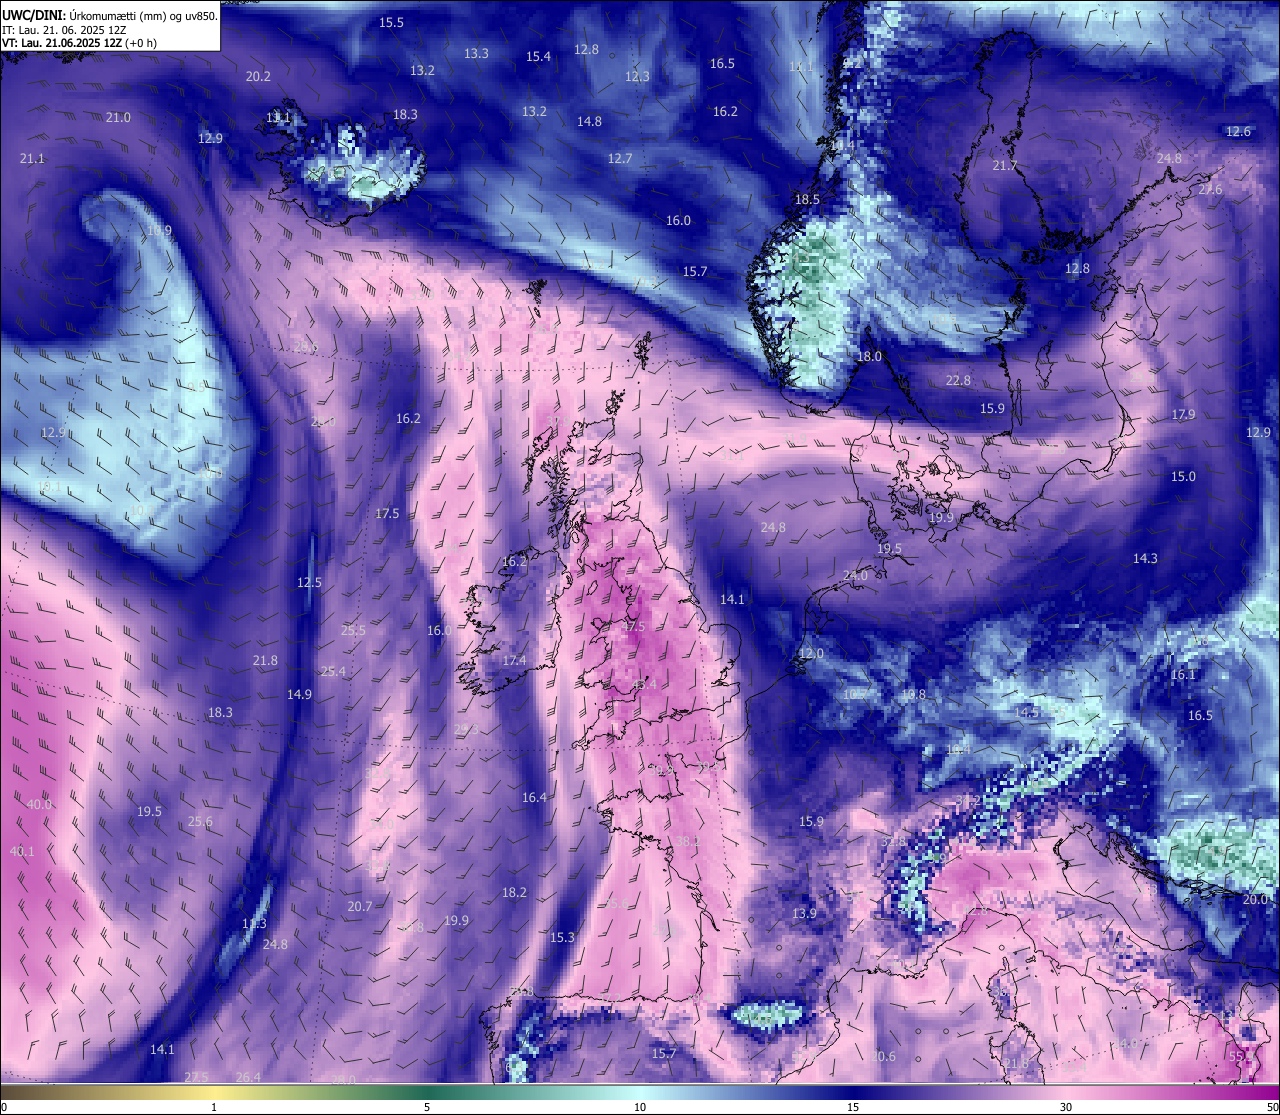Click the '20.2' value label
The image size is (1280, 1115).
click(258, 76)
